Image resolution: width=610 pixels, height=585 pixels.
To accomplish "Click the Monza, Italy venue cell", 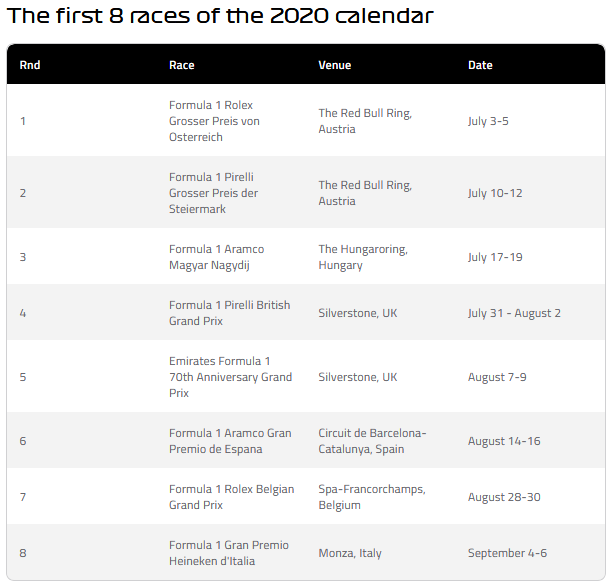I will (x=350, y=553).
